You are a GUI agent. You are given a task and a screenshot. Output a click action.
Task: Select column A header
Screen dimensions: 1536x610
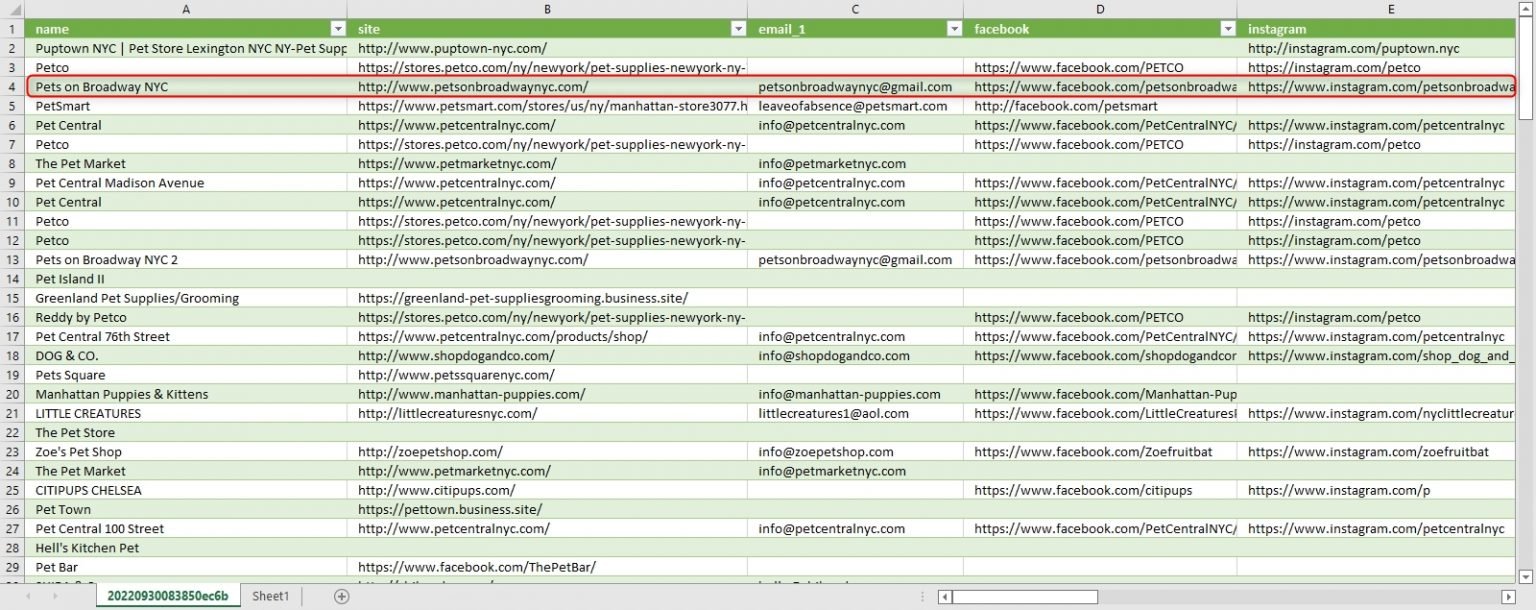point(186,8)
